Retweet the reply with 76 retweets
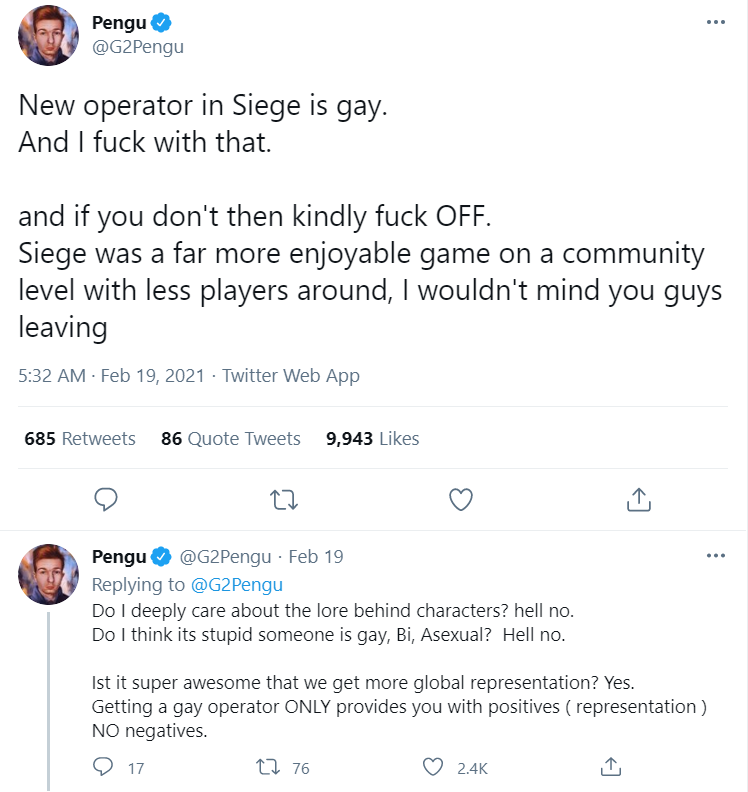748x792 pixels. (269, 767)
